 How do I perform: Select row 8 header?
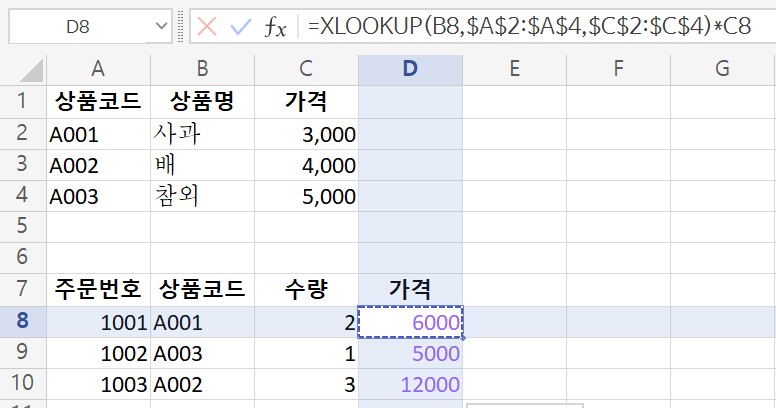click(x=23, y=321)
